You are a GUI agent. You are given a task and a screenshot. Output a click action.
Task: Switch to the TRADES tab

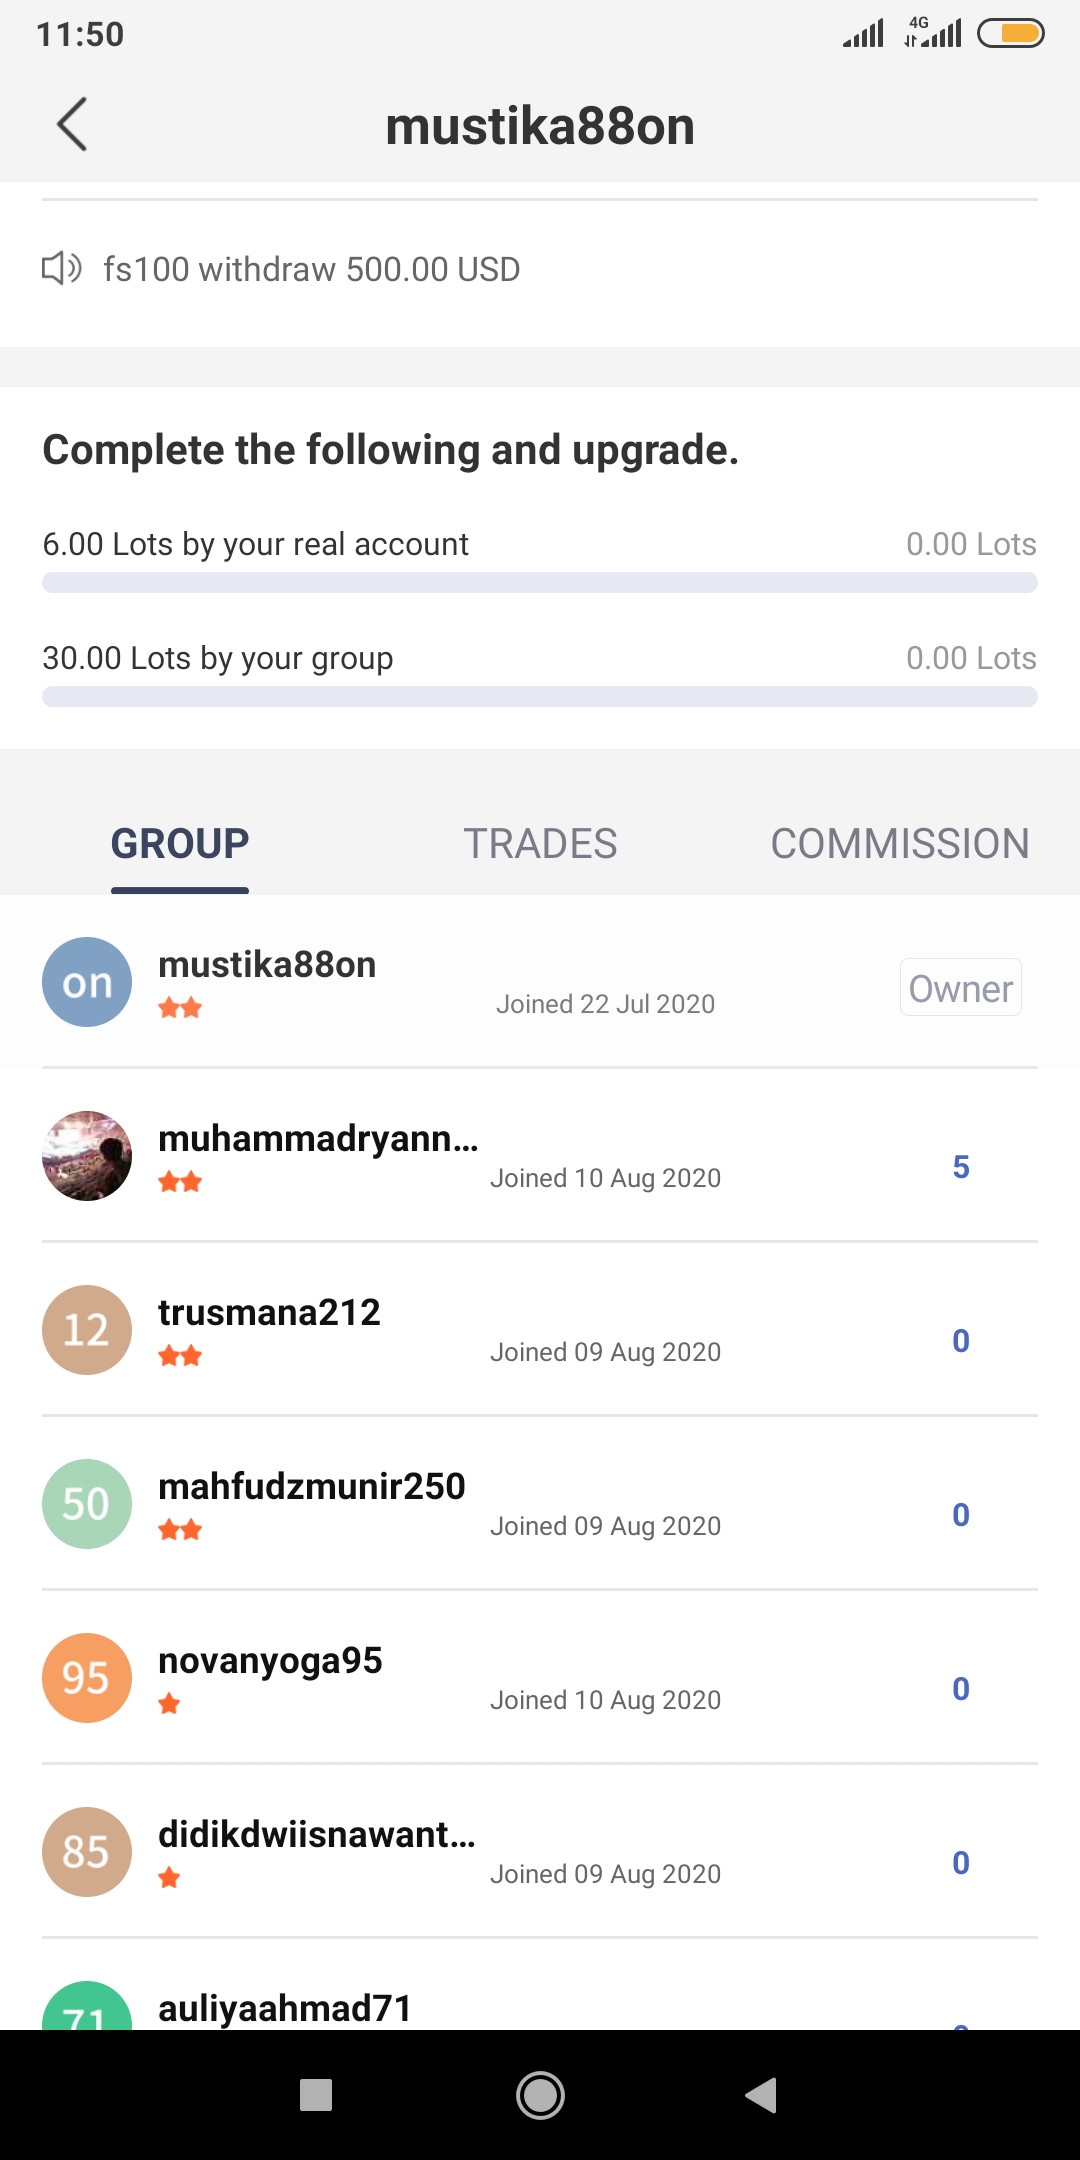(540, 843)
